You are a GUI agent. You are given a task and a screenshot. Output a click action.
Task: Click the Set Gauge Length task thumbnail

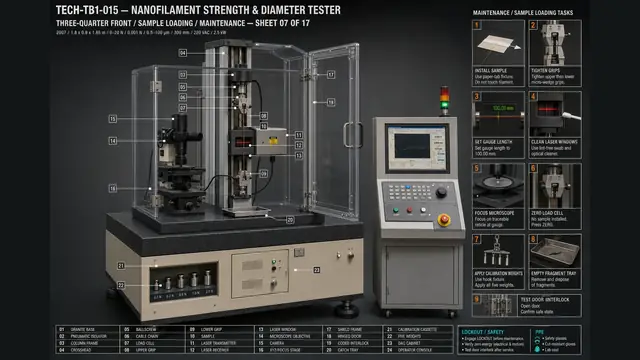498,115
